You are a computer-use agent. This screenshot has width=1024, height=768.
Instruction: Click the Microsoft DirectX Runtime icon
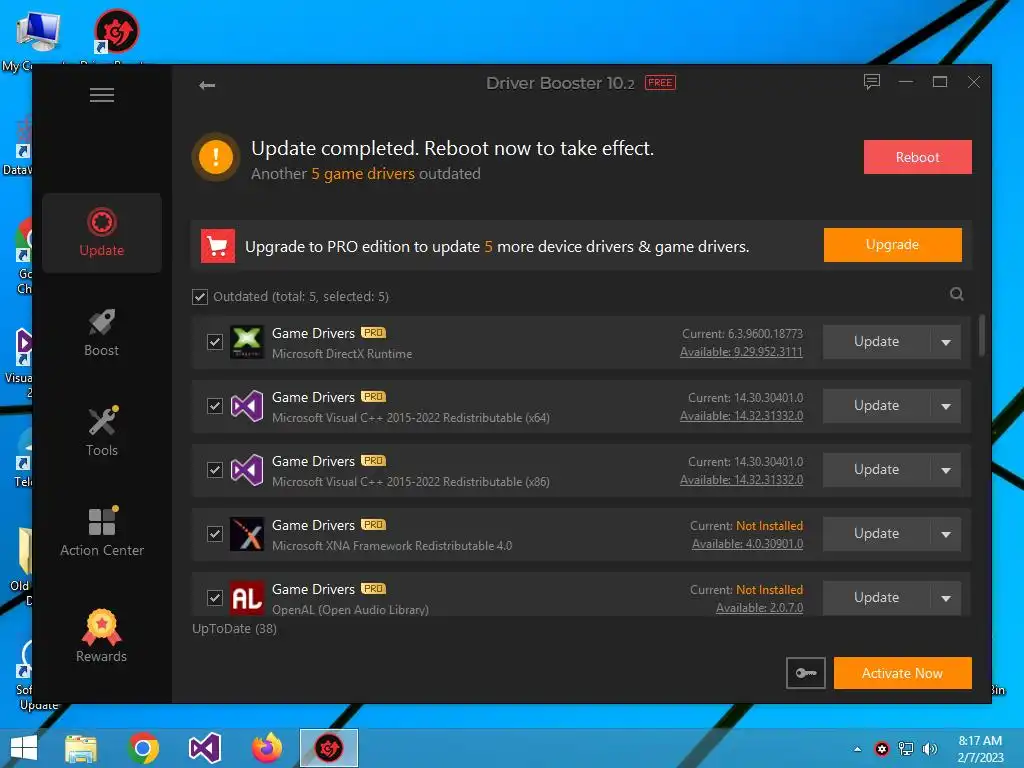[x=247, y=342]
